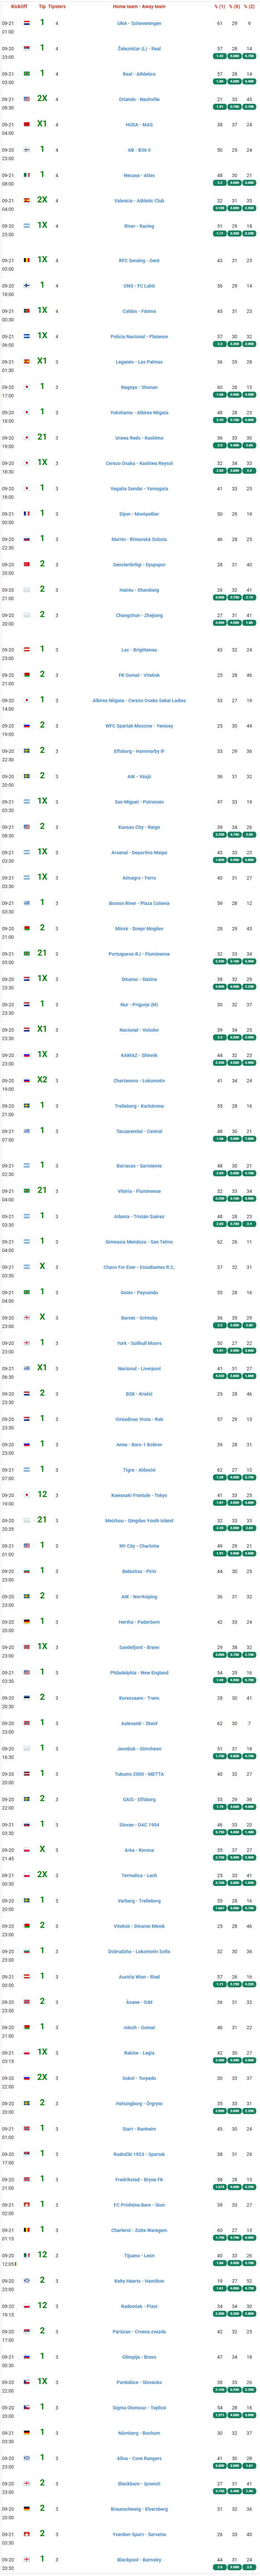Click the Spain flag beside Valencia - Athletic Club
This screenshot has height=2576, width=260.
27,200
